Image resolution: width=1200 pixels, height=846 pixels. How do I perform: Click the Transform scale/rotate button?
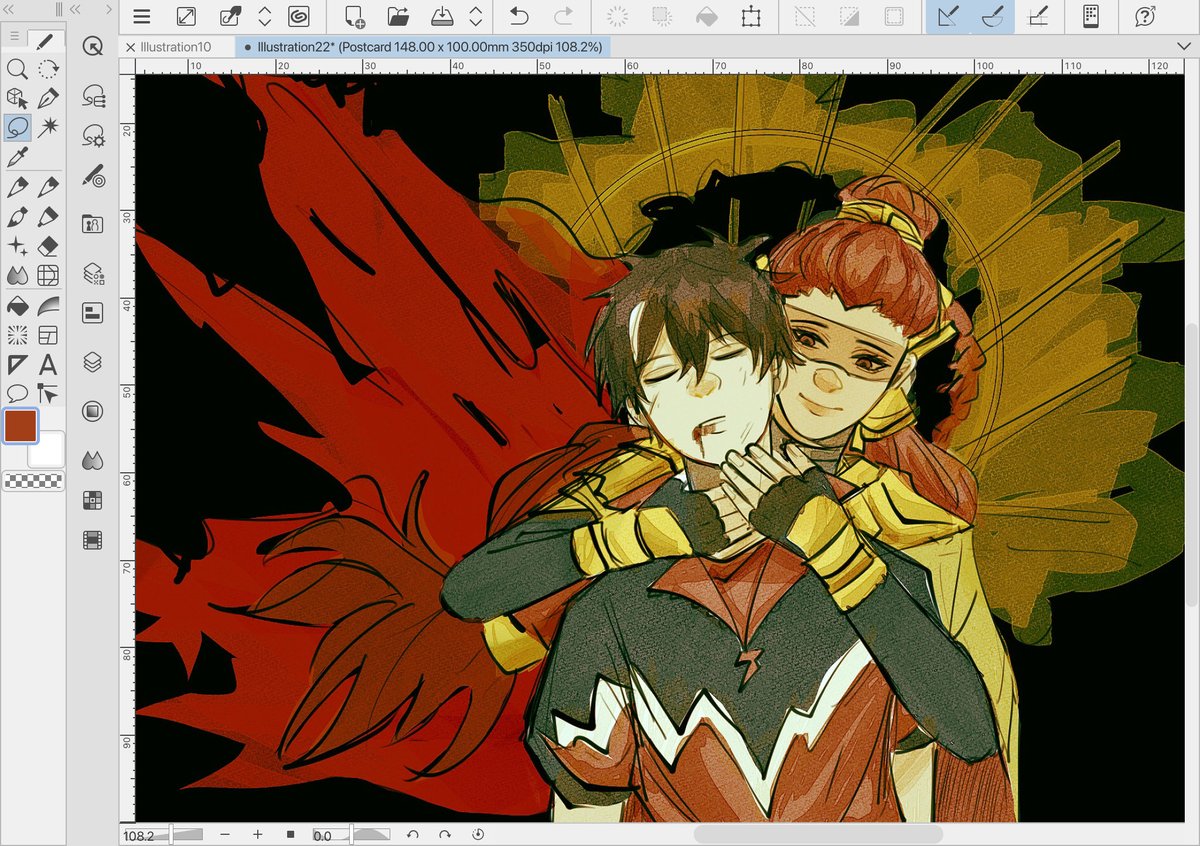click(x=750, y=16)
